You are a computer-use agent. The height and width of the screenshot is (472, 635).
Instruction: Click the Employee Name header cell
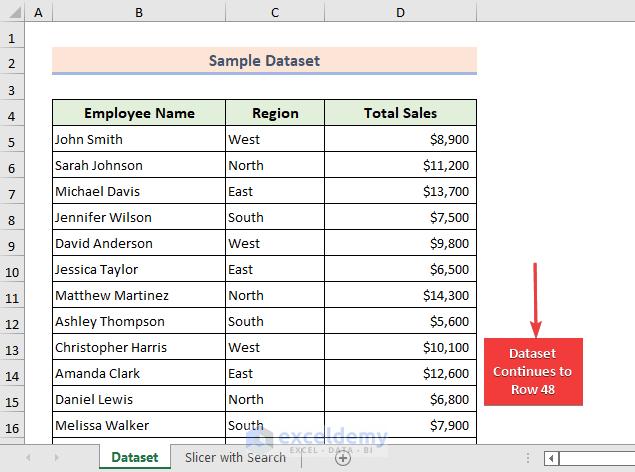click(x=139, y=113)
